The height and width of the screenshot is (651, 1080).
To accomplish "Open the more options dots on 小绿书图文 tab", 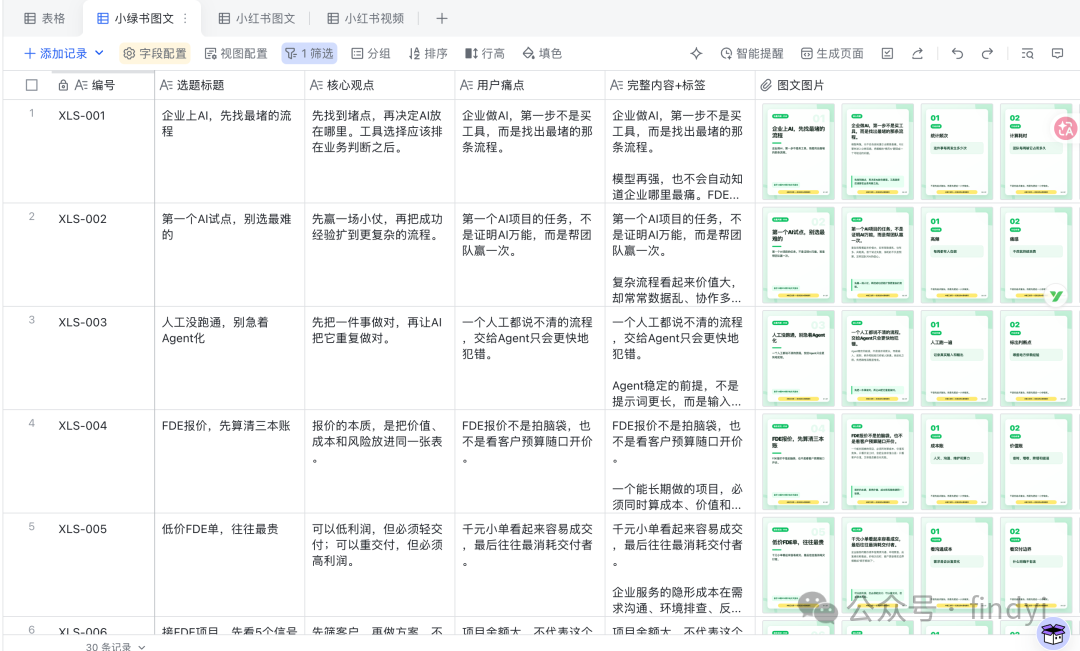I will (185, 19).
